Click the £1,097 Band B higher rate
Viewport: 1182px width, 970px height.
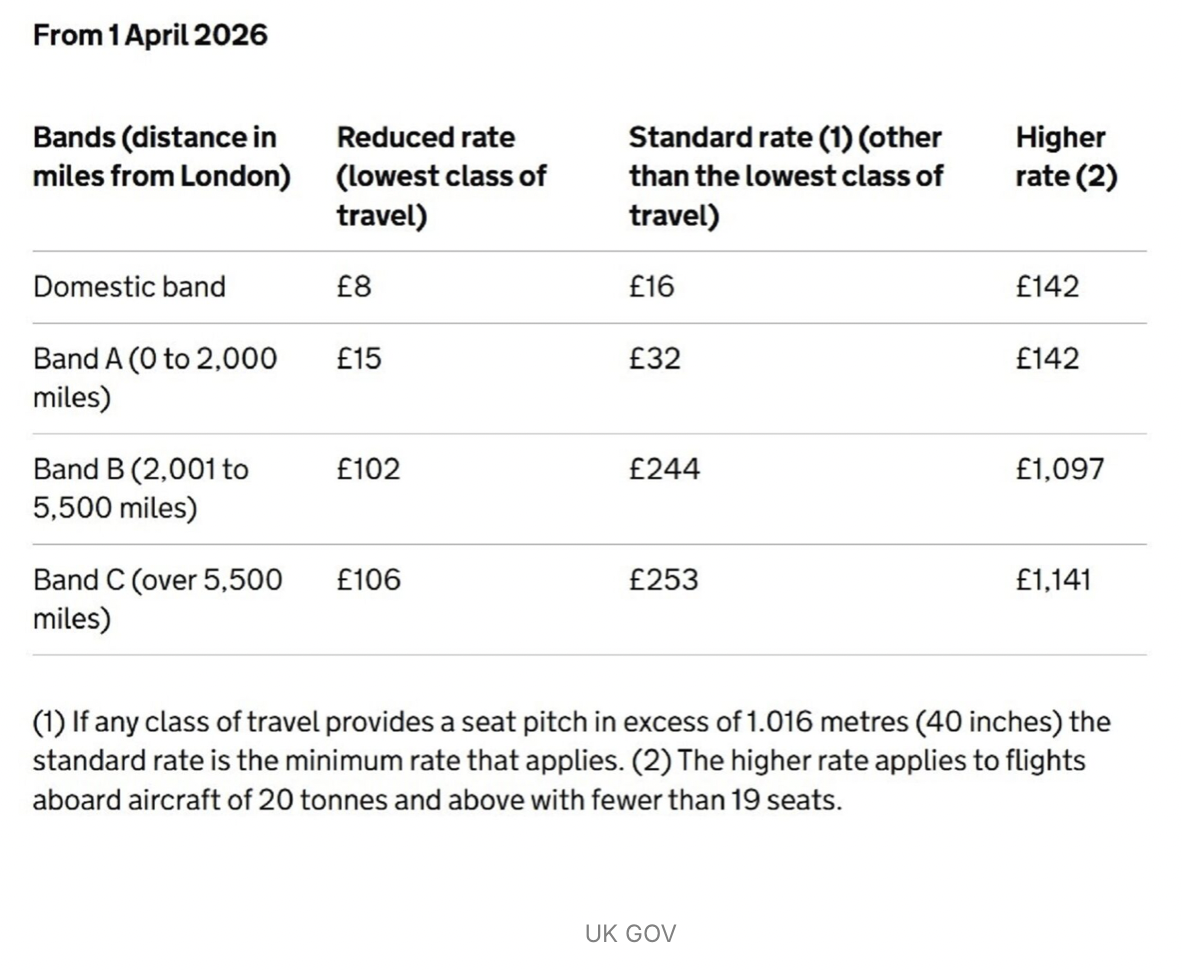tap(1059, 469)
